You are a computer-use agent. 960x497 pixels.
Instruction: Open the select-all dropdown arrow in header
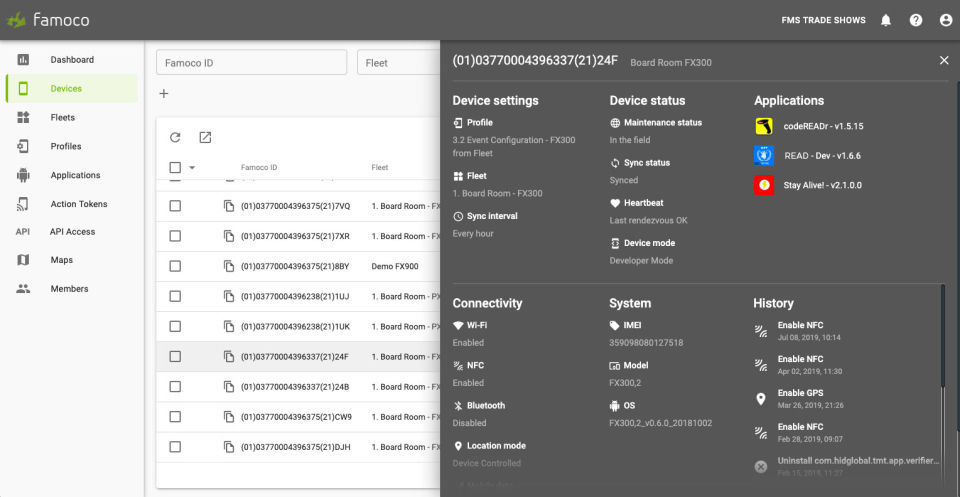point(192,168)
